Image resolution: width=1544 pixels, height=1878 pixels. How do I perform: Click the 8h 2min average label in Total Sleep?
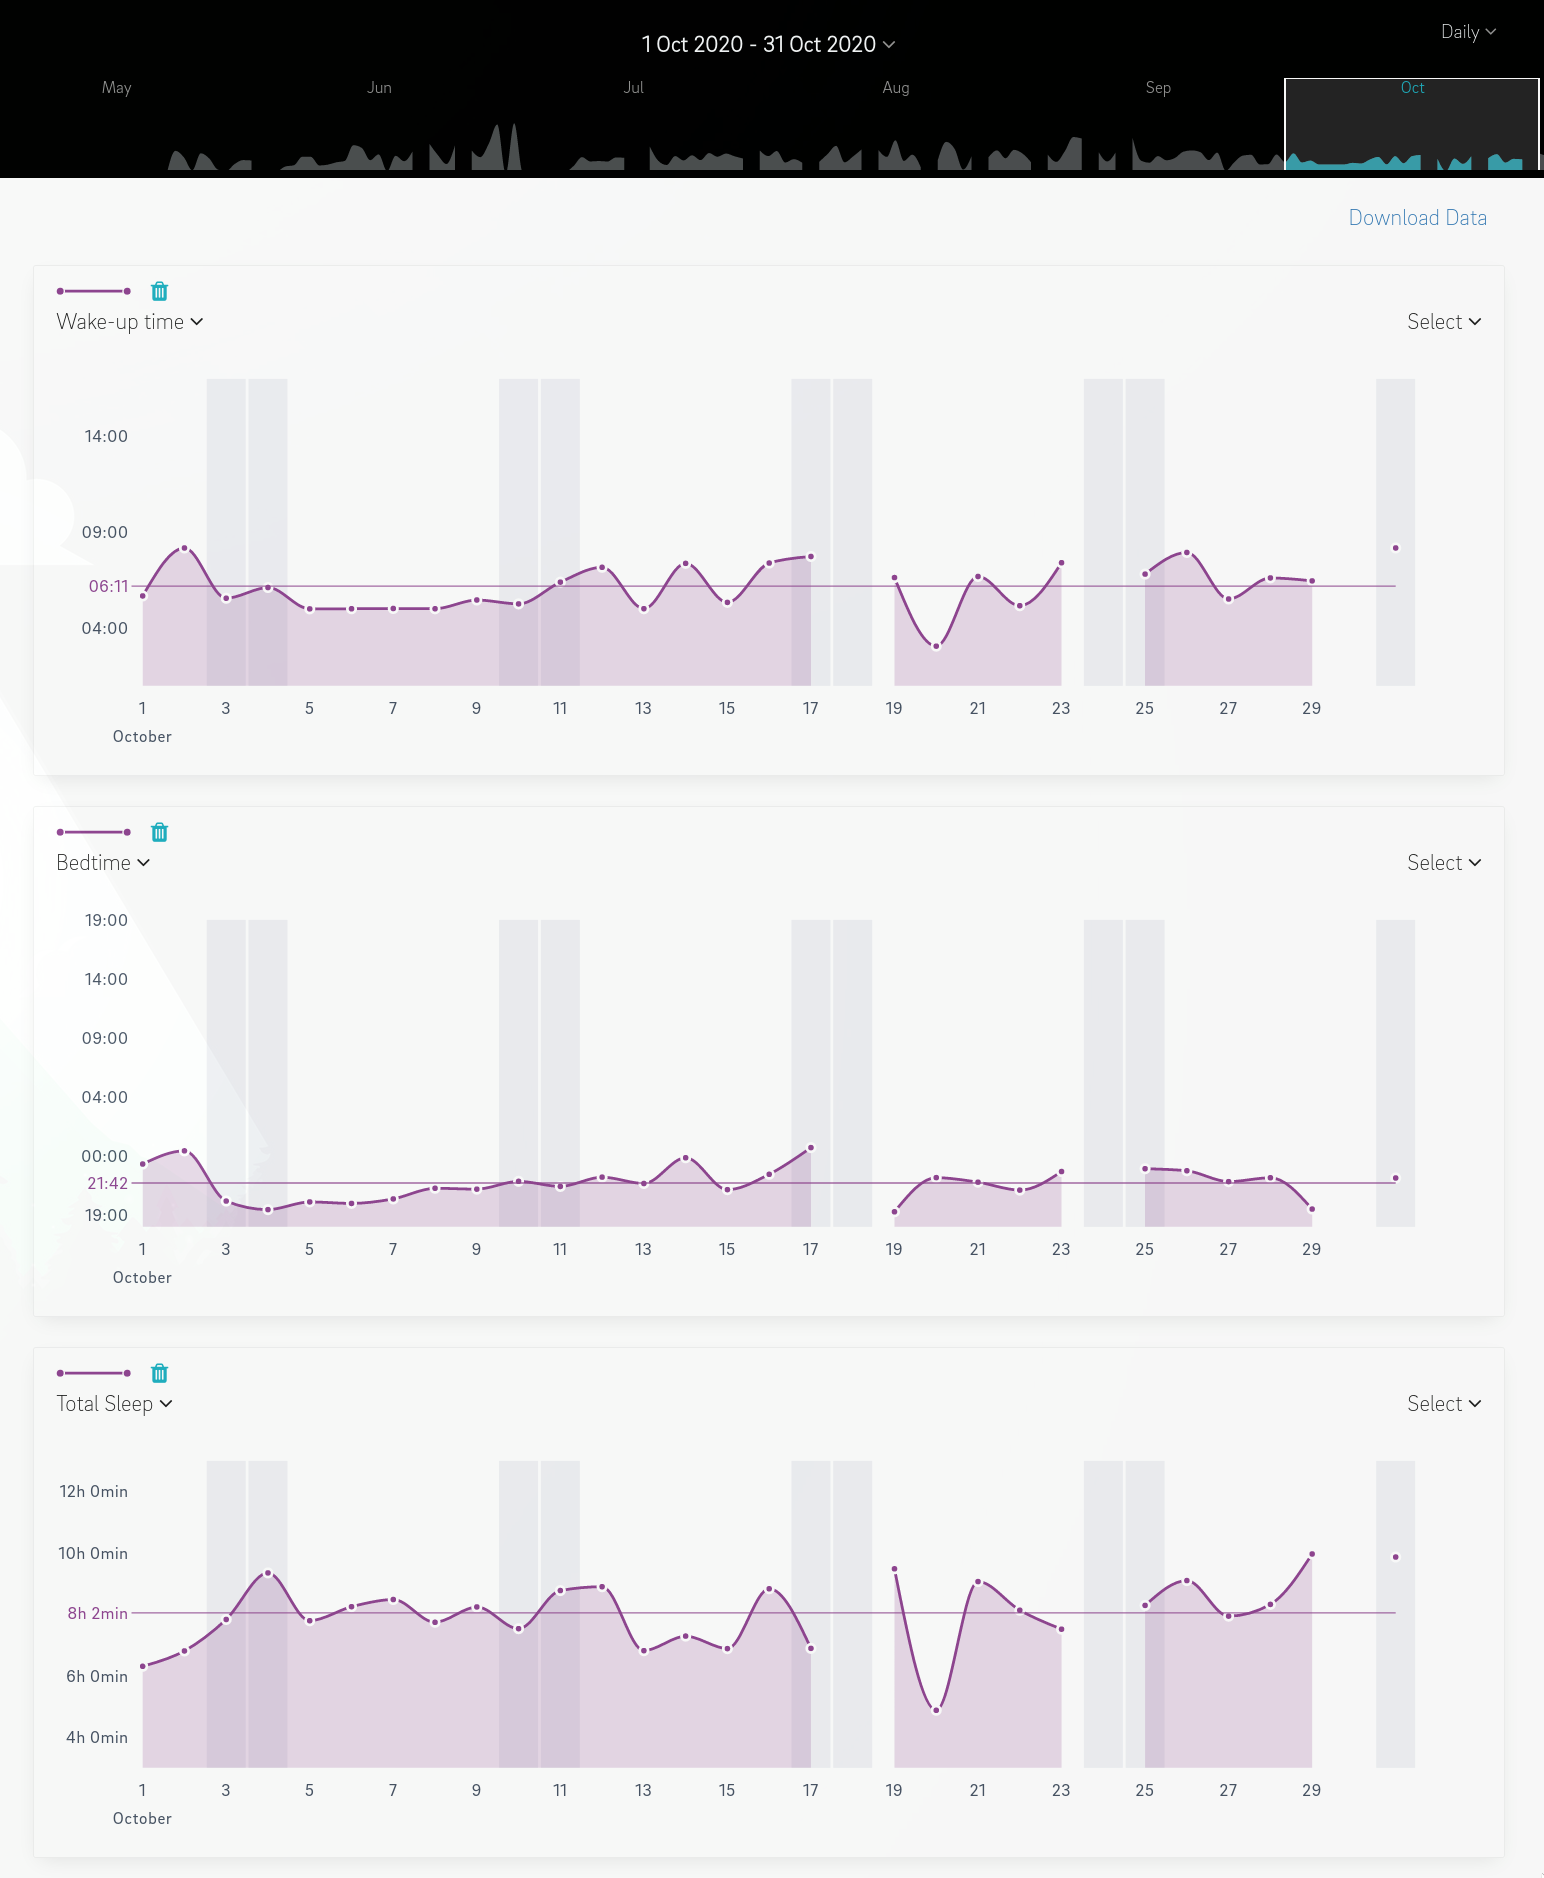[x=97, y=1613]
